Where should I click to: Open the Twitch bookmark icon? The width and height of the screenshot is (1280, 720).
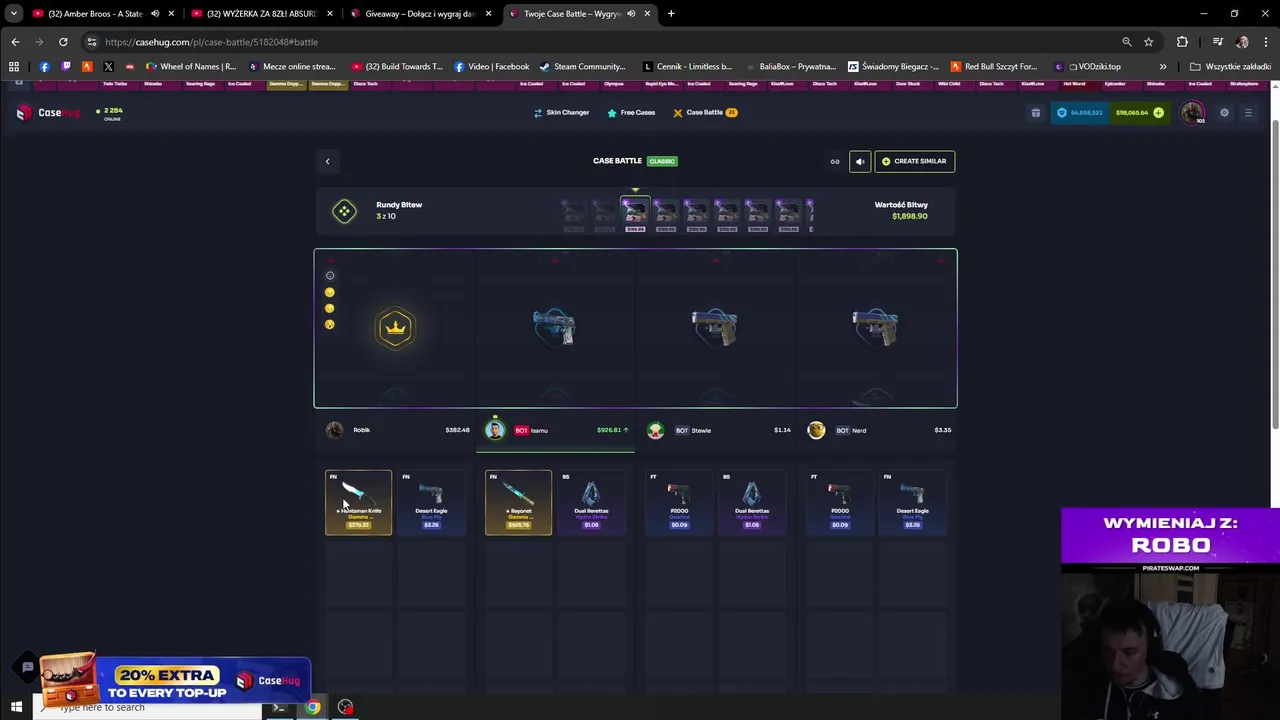(x=66, y=67)
